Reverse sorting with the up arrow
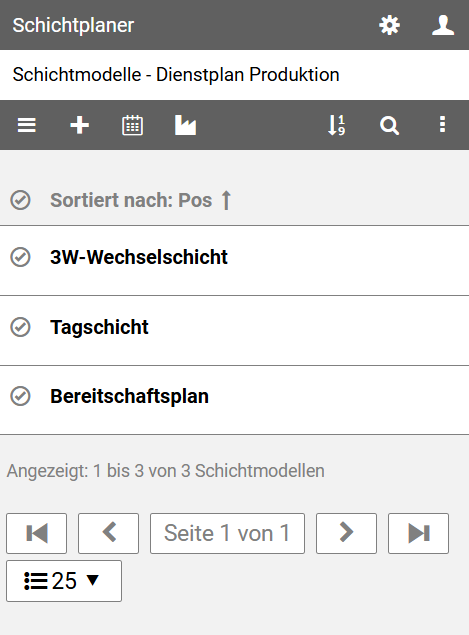469x635 pixels. pos(226,200)
